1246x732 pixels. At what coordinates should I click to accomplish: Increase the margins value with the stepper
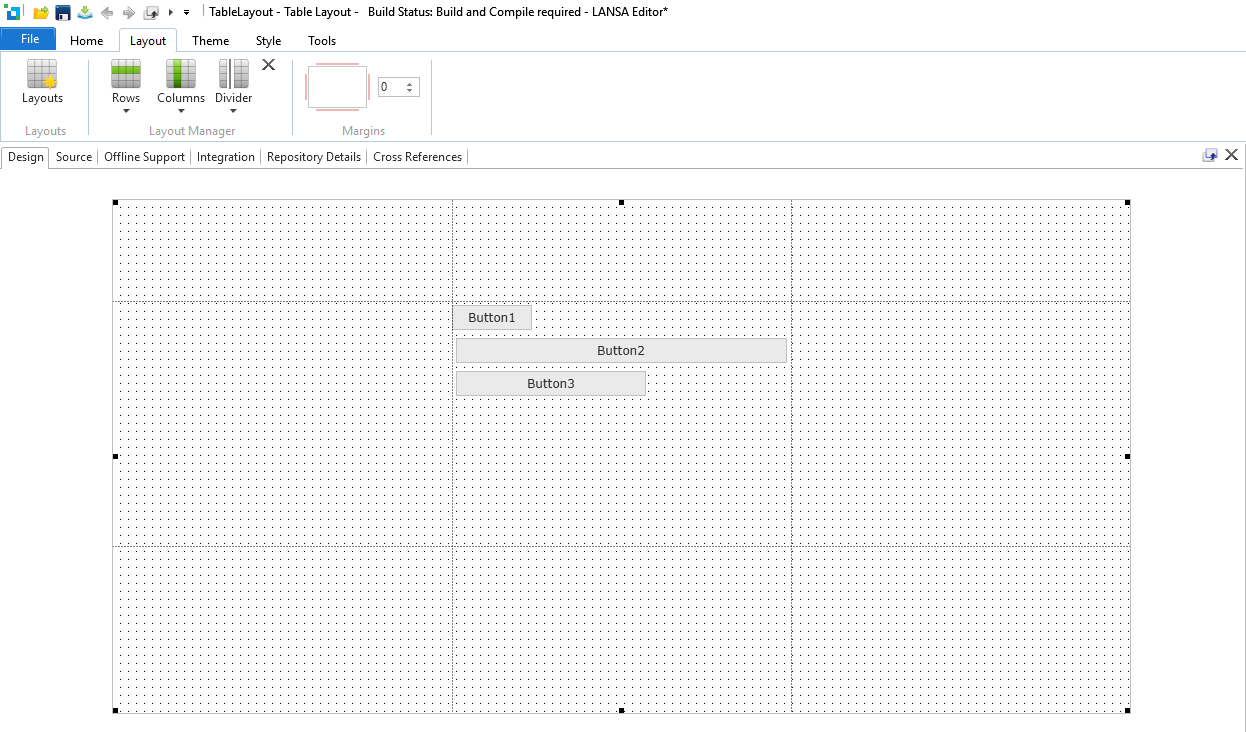(411, 84)
